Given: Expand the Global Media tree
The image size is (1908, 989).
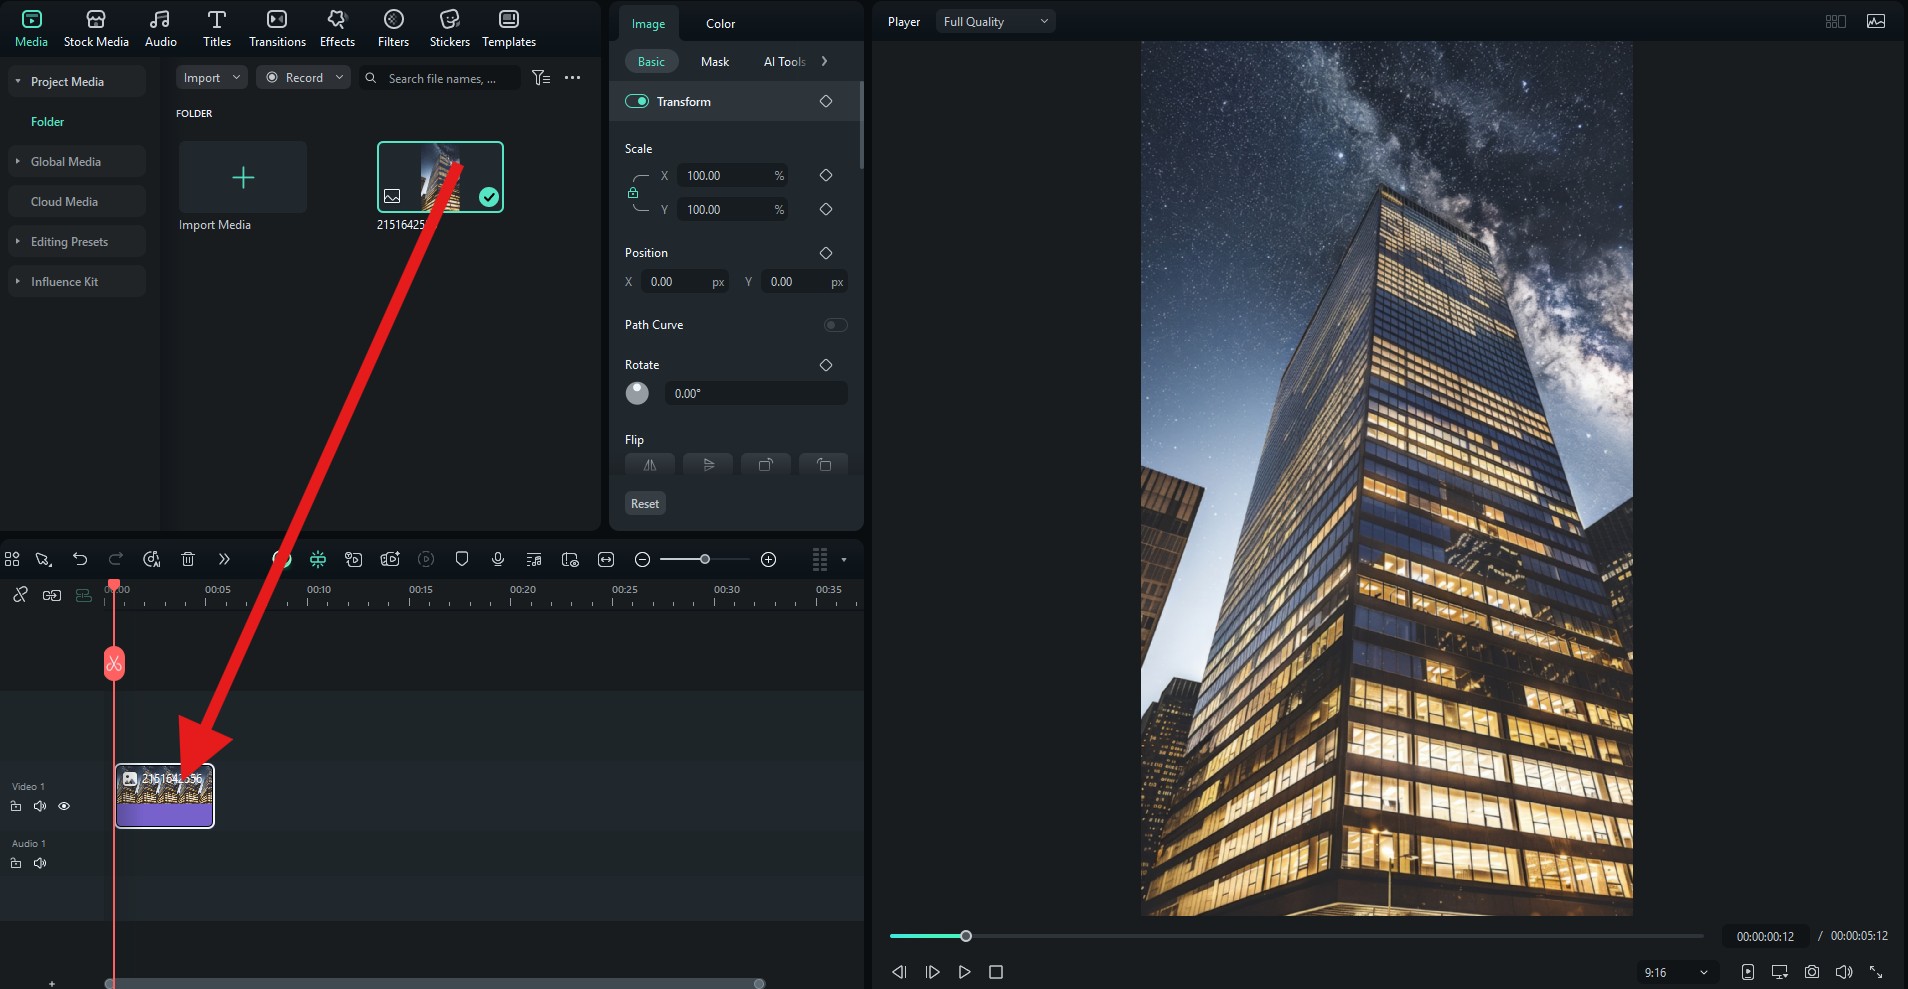Looking at the screenshot, I should (17, 161).
